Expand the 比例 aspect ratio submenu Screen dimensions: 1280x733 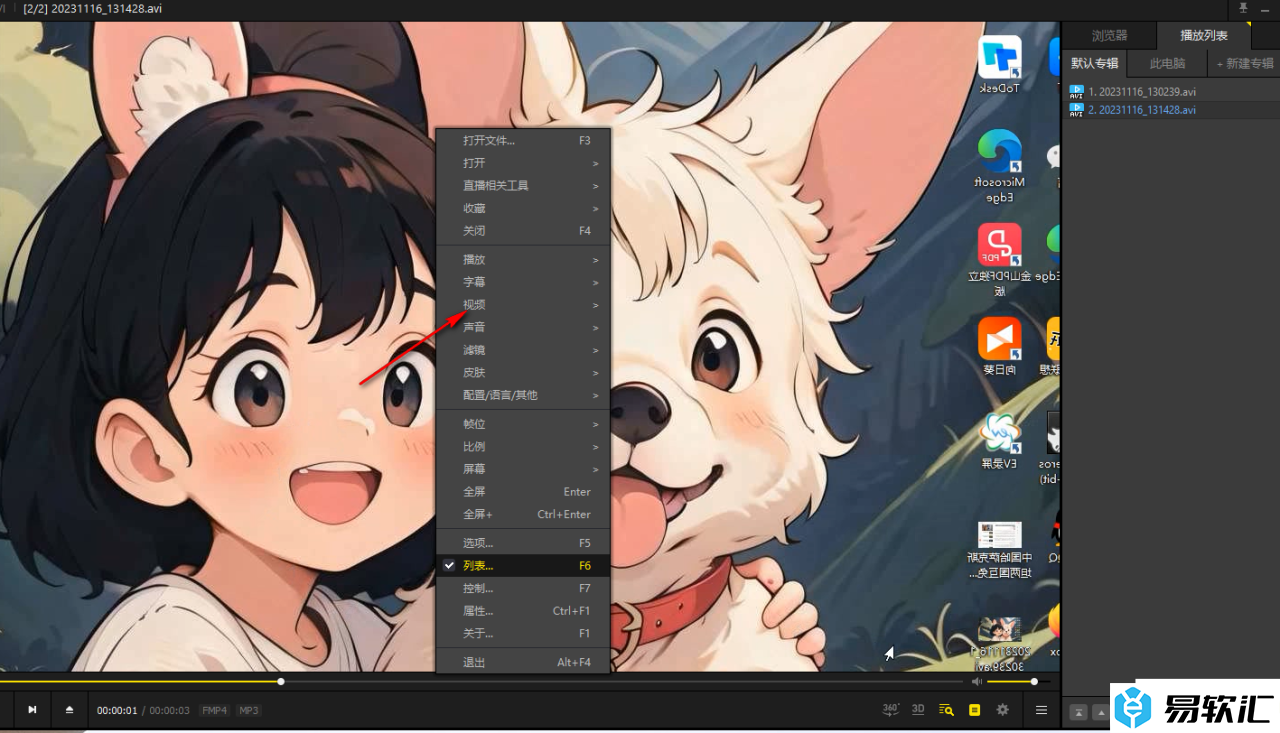point(523,447)
